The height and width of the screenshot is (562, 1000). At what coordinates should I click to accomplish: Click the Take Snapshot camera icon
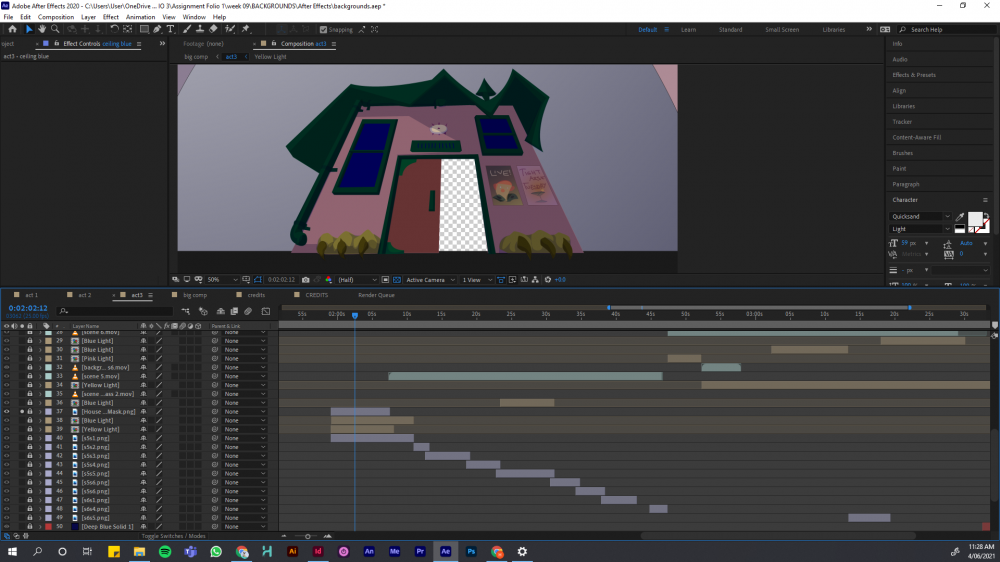click(306, 280)
